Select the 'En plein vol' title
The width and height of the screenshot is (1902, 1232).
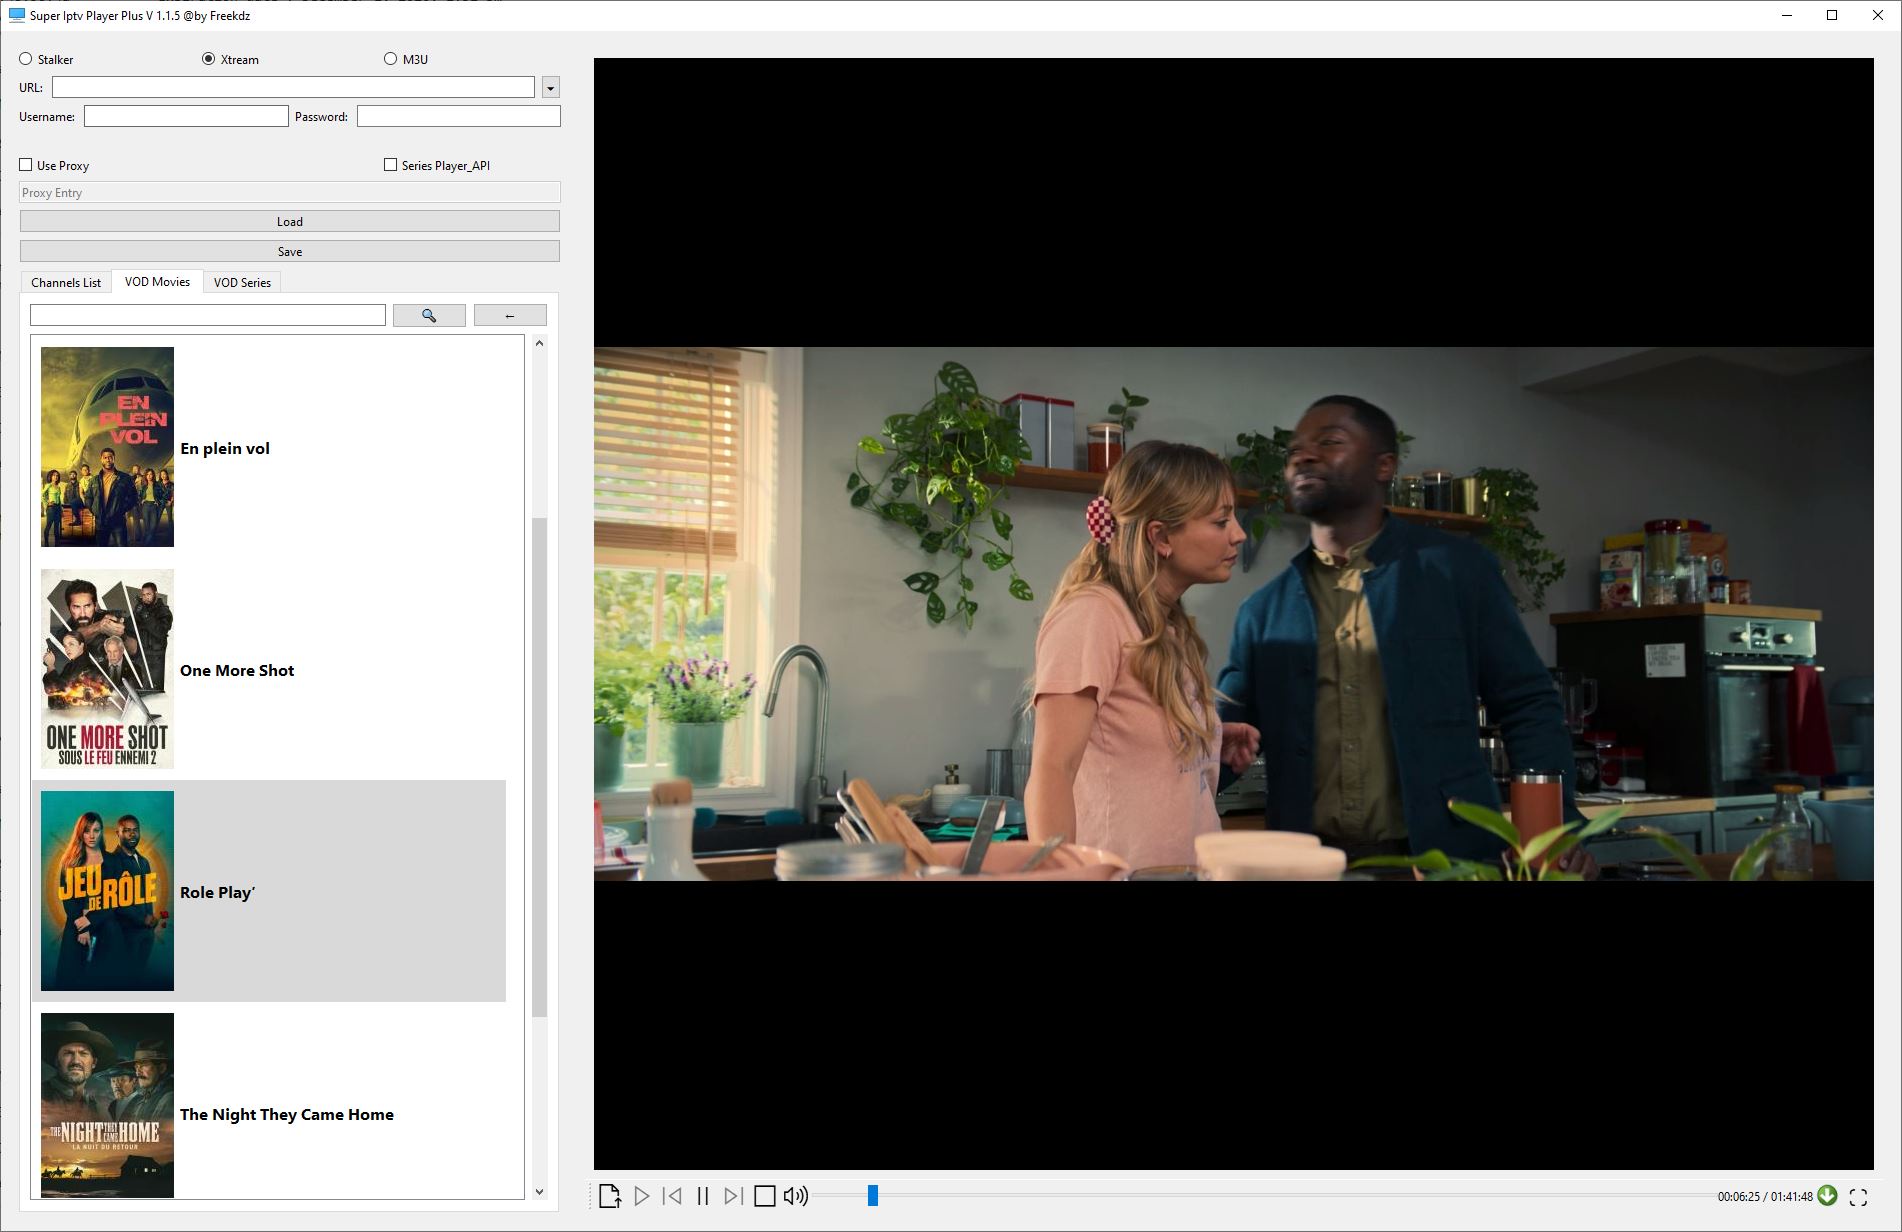click(x=225, y=448)
